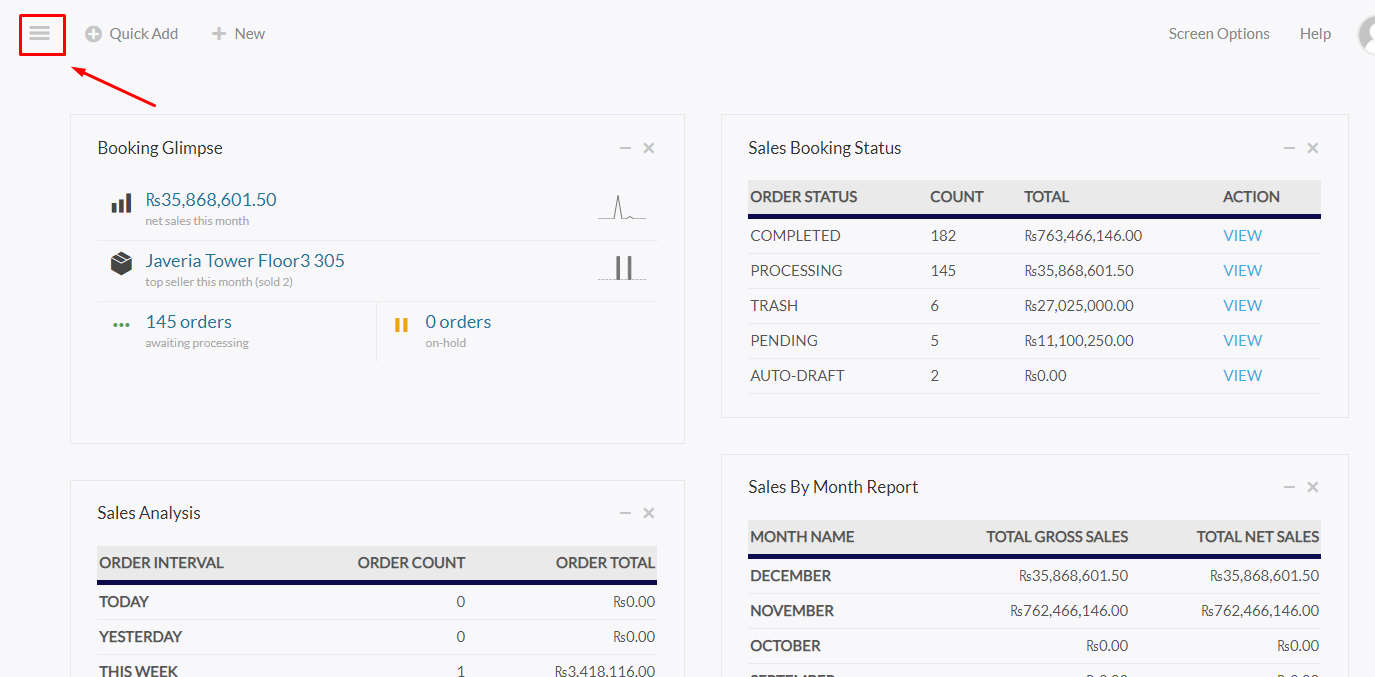Open the user avatar profile icon
The image size is (1375, 677).
[x=1366, y=35]
